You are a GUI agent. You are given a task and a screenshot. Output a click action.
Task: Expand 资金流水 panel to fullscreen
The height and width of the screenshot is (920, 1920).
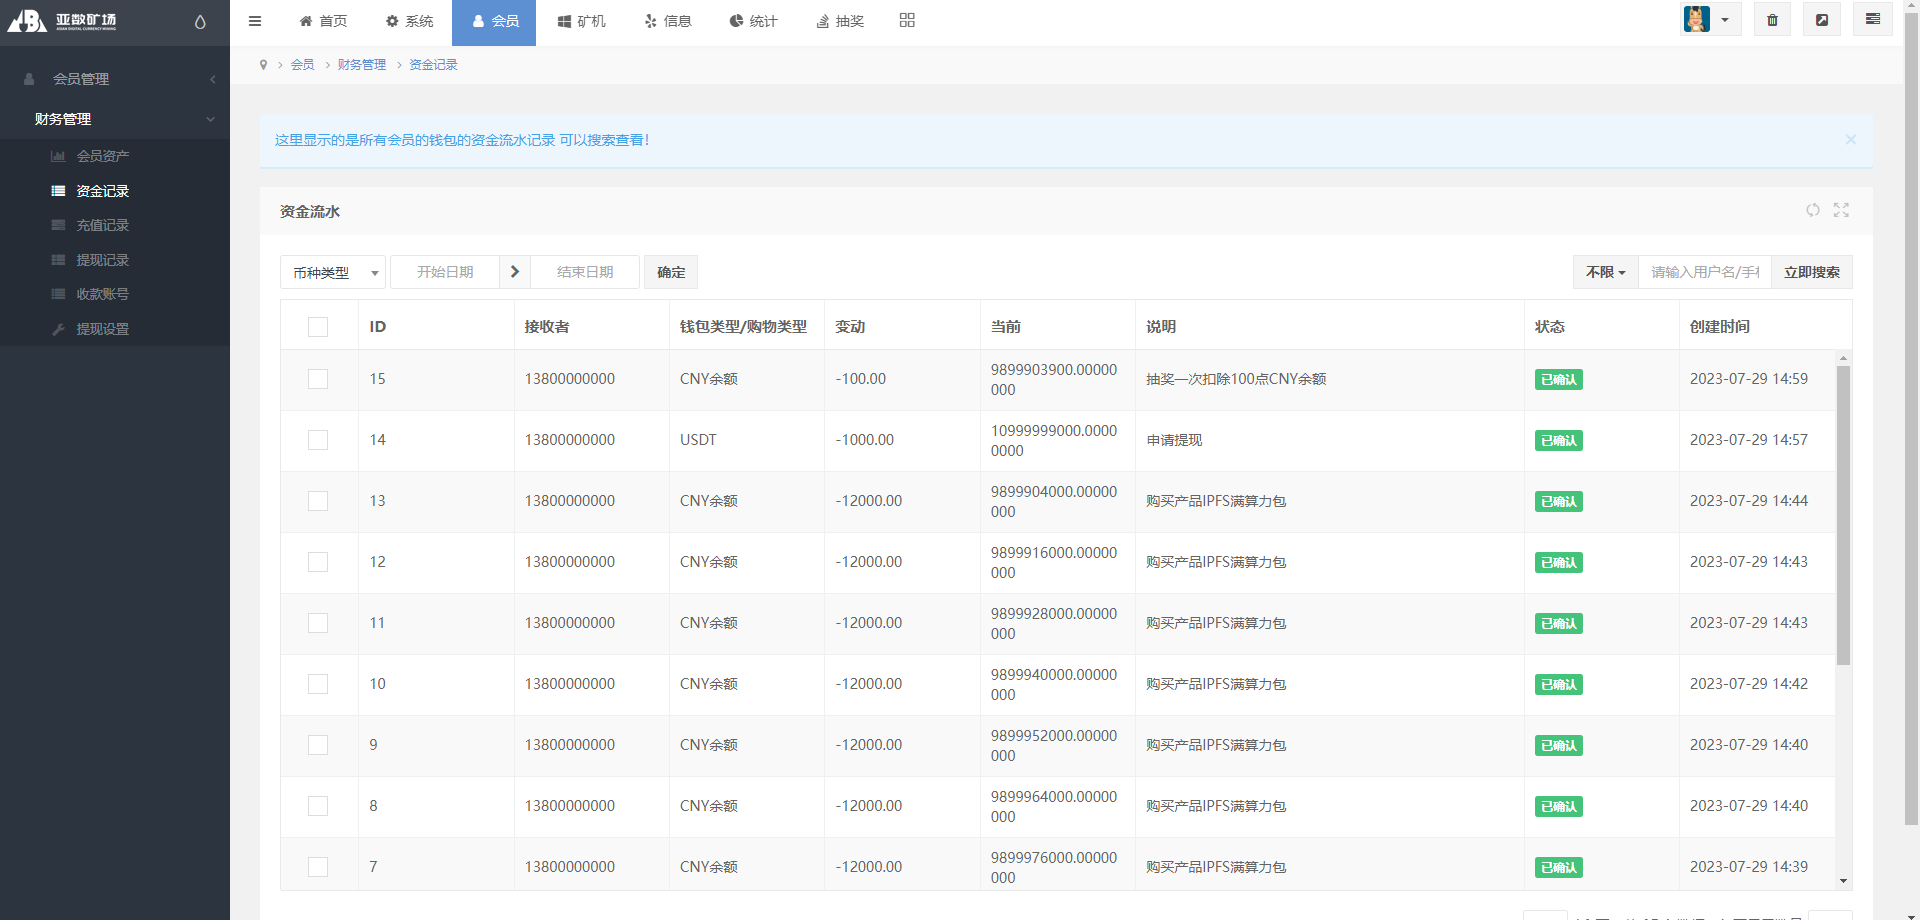click(x=1841, y=210)
